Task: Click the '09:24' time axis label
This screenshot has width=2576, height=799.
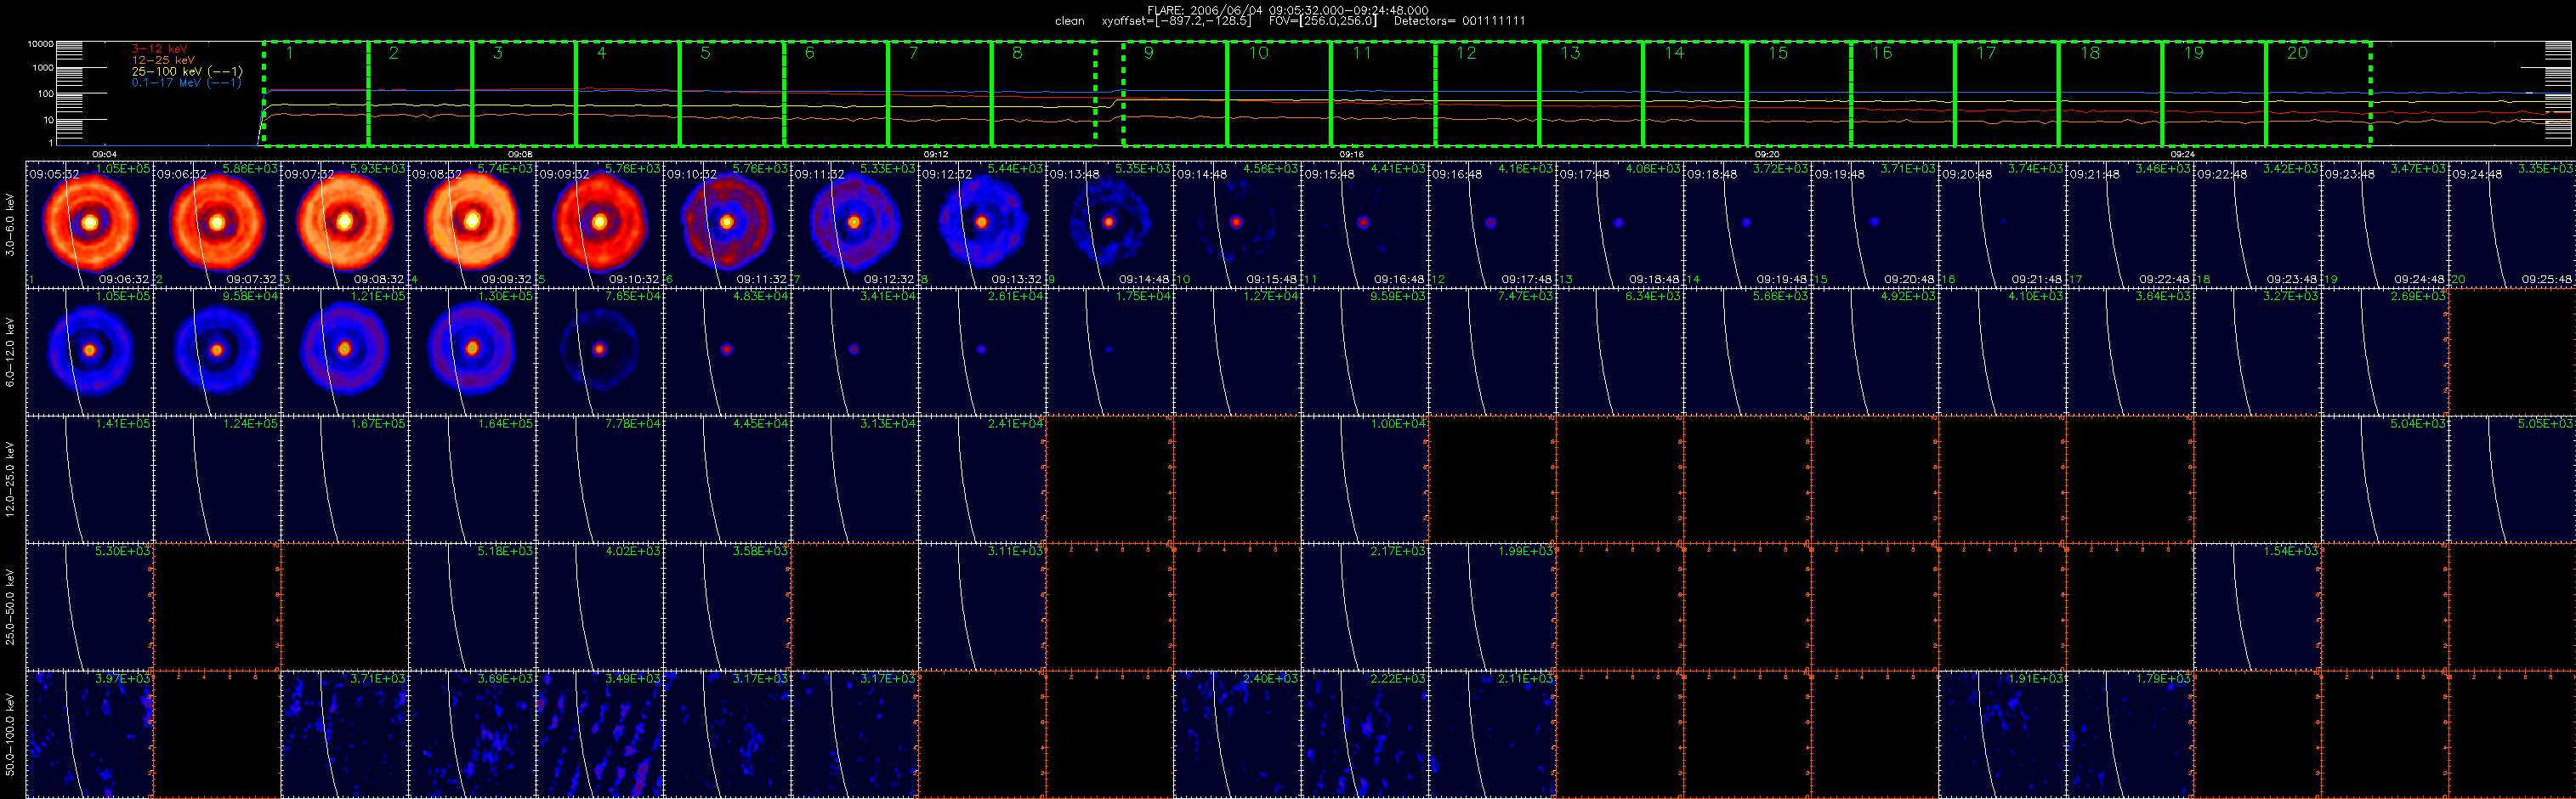Action: tap(2183, 155)
